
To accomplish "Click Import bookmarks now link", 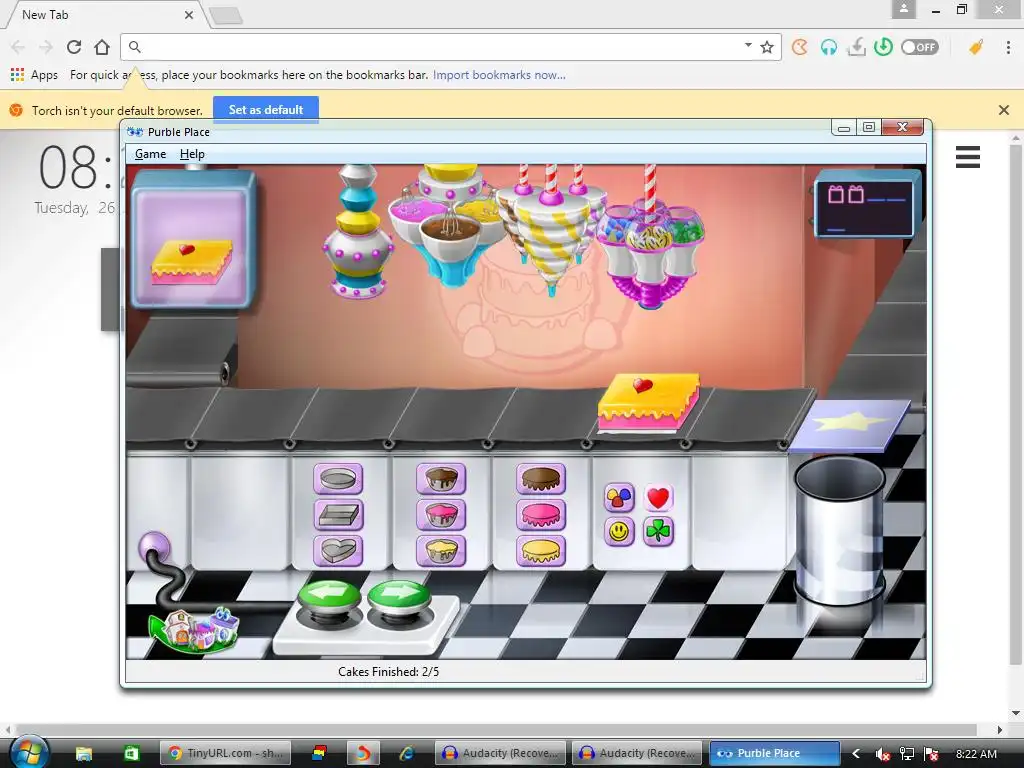I will tap(499, 75).
